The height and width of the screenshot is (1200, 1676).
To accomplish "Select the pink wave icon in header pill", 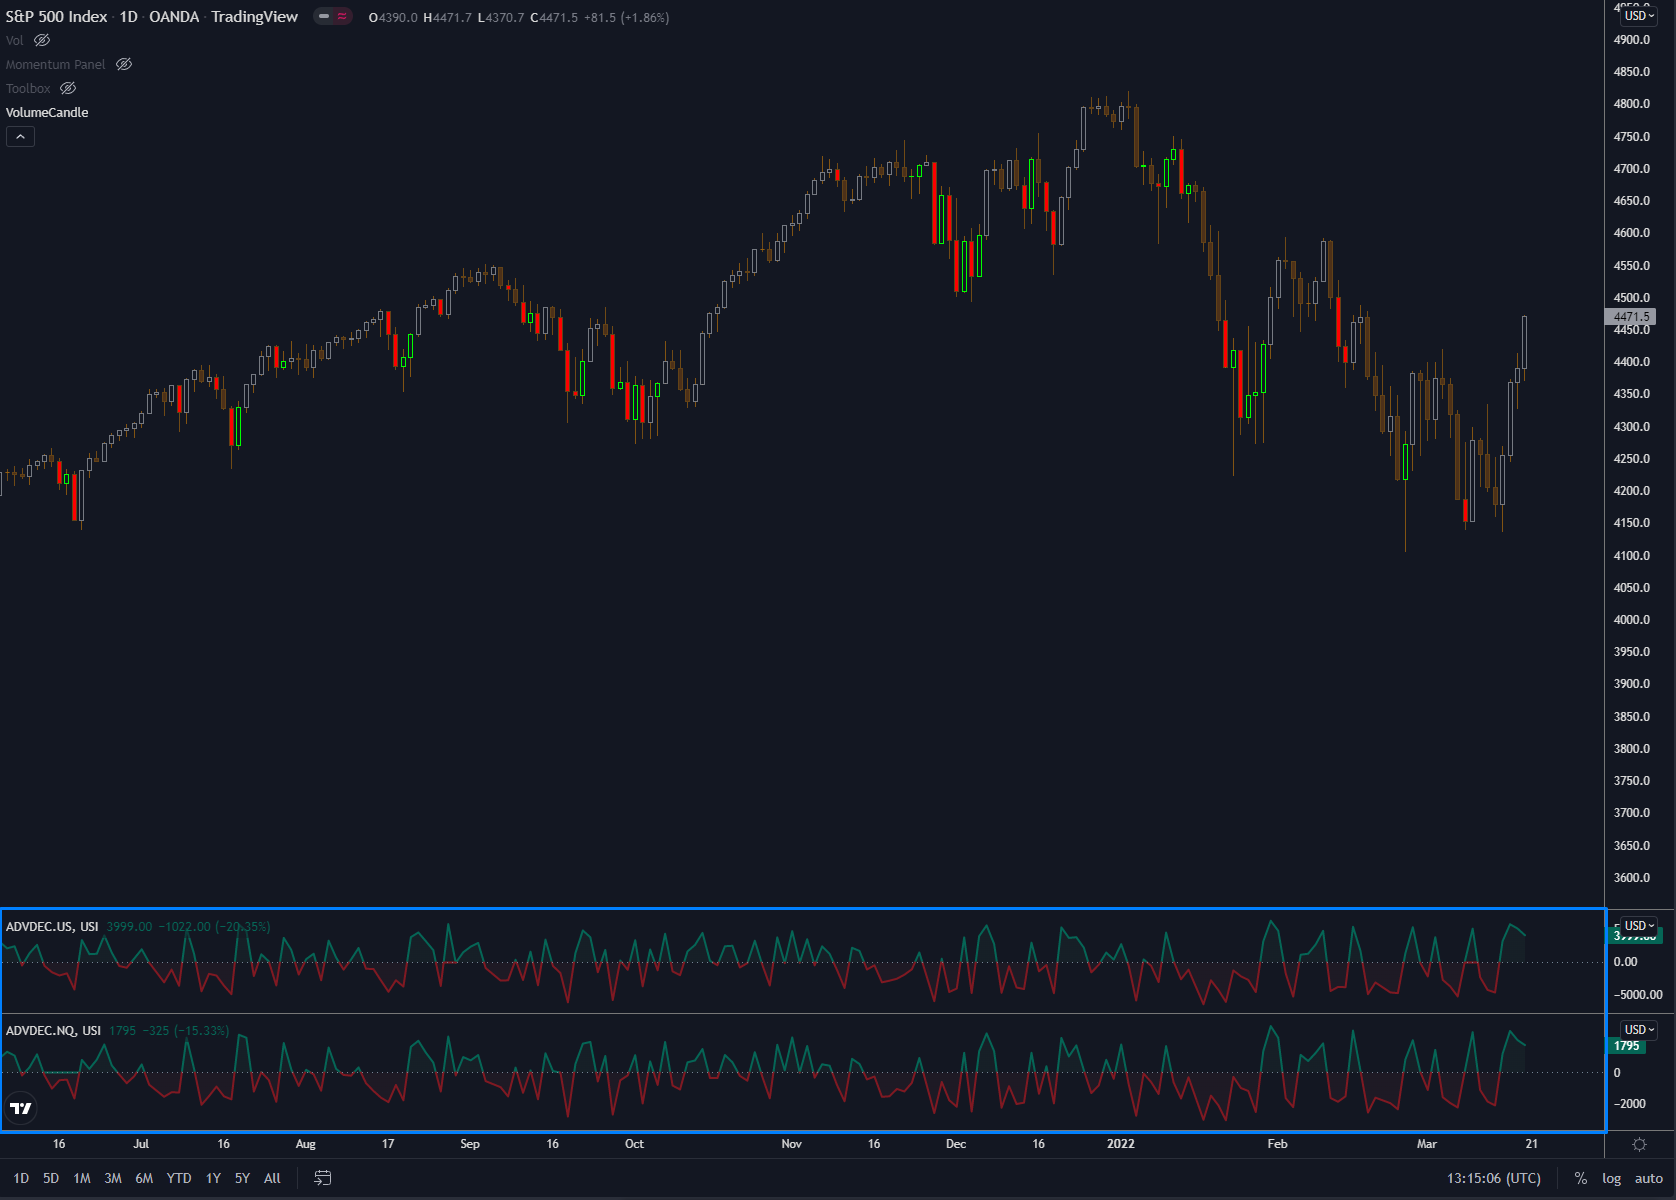I will pos(341,16).
